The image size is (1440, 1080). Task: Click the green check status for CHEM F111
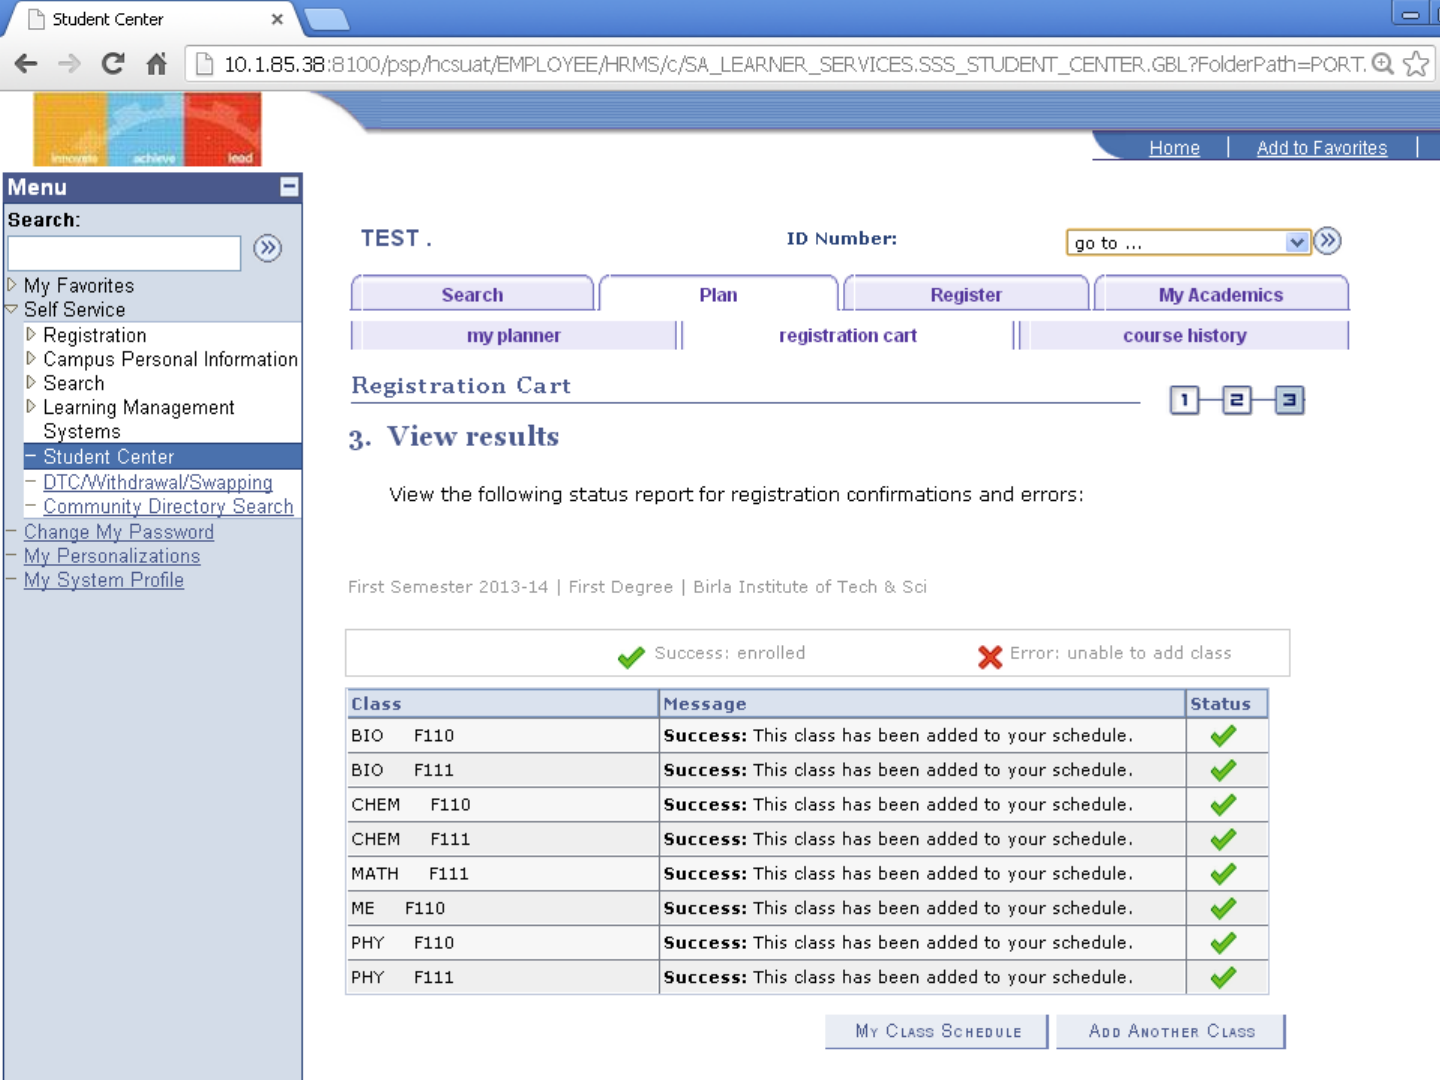point(1223,840)
